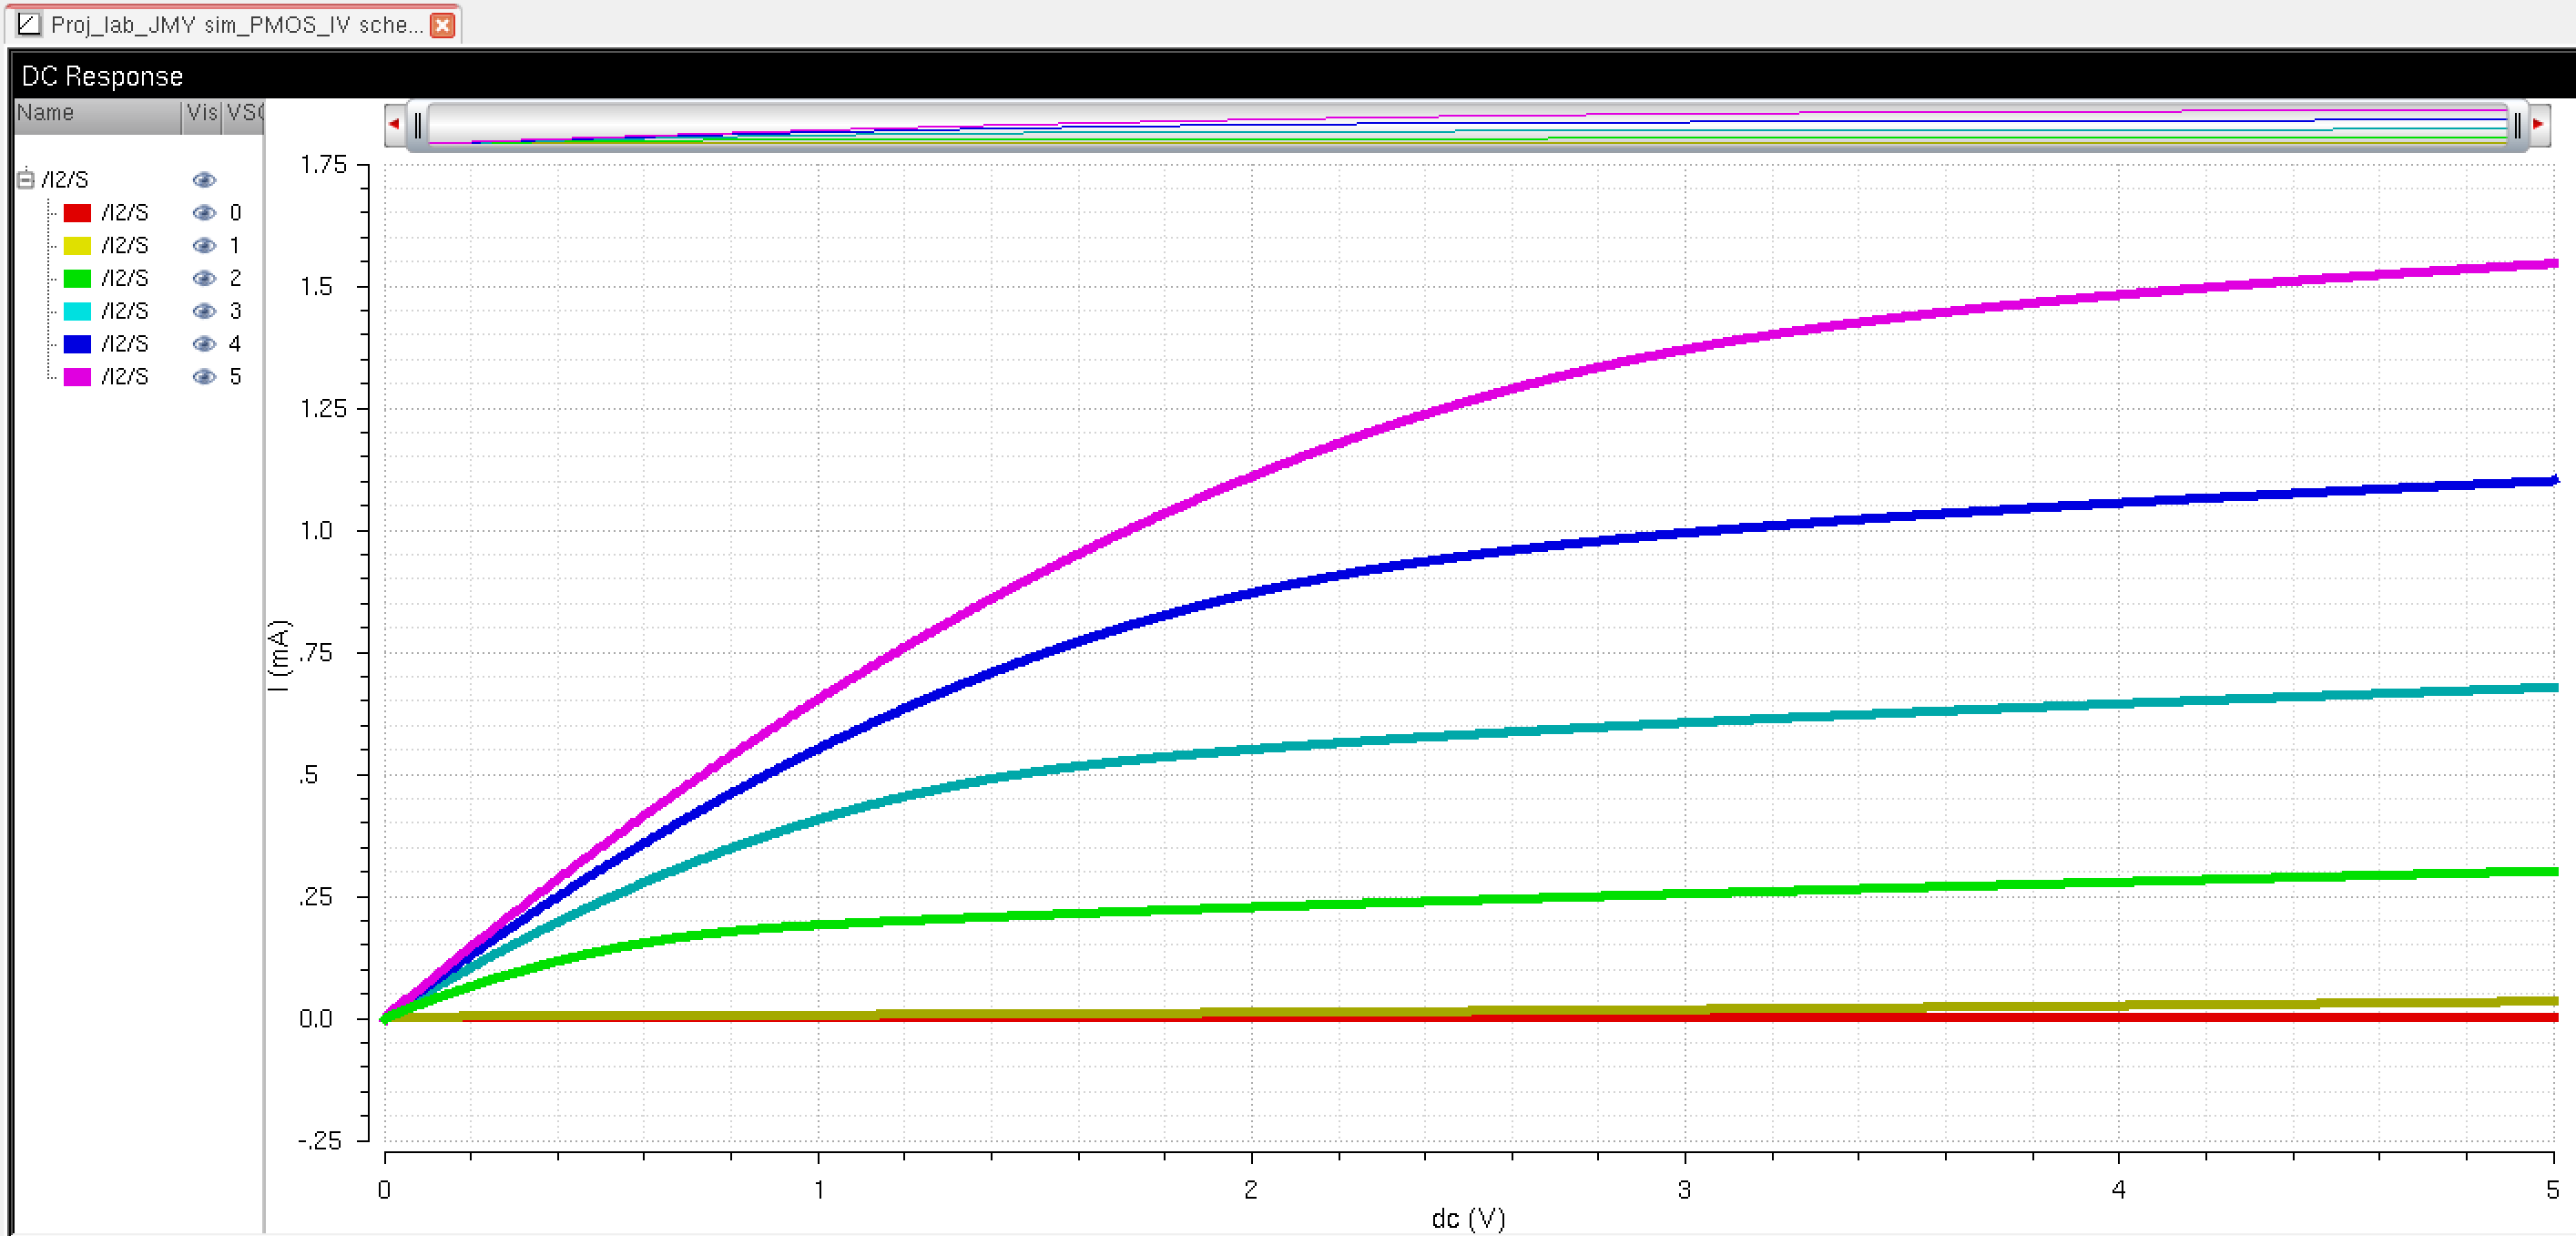Click the red left arrow on zoom scrollbar

[x=394, y=124]
